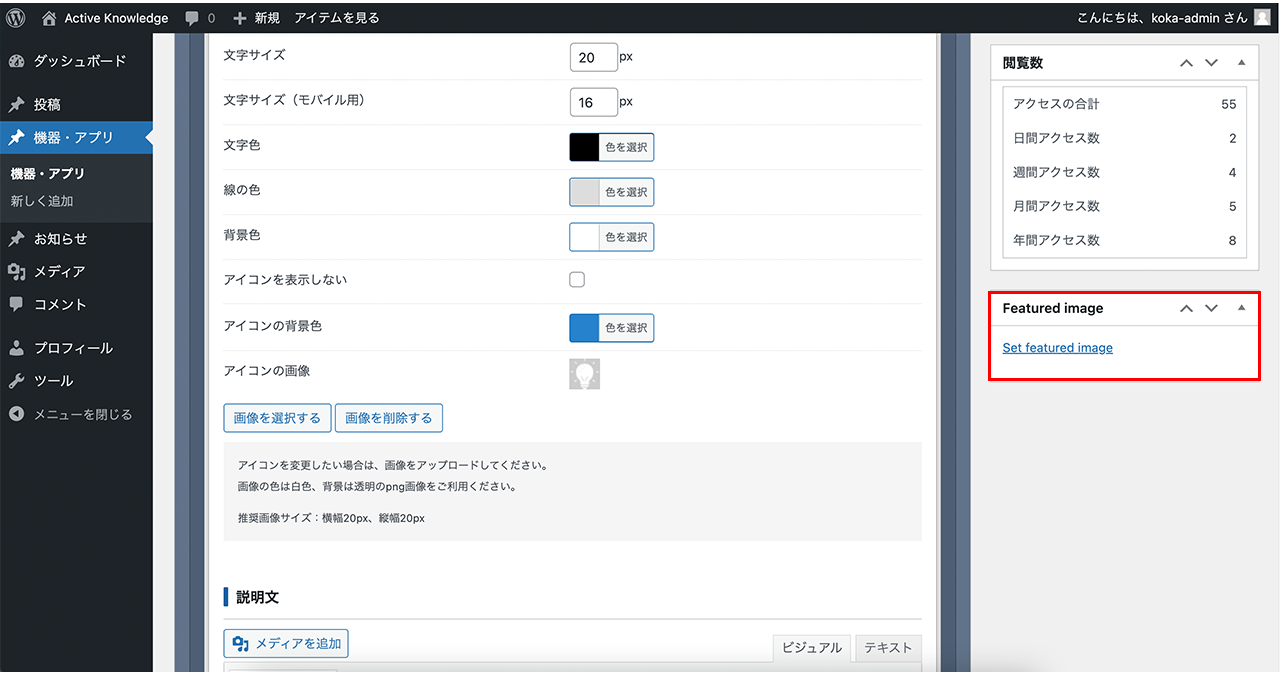Click the 投稿 pin icon
Screen dimensions: 1280x675
tap(16, 104)
